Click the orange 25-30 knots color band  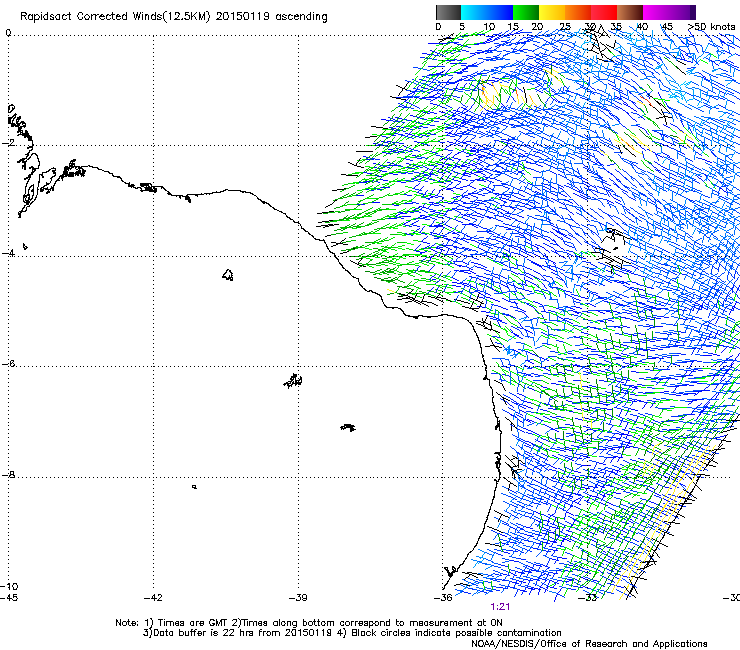578,12
